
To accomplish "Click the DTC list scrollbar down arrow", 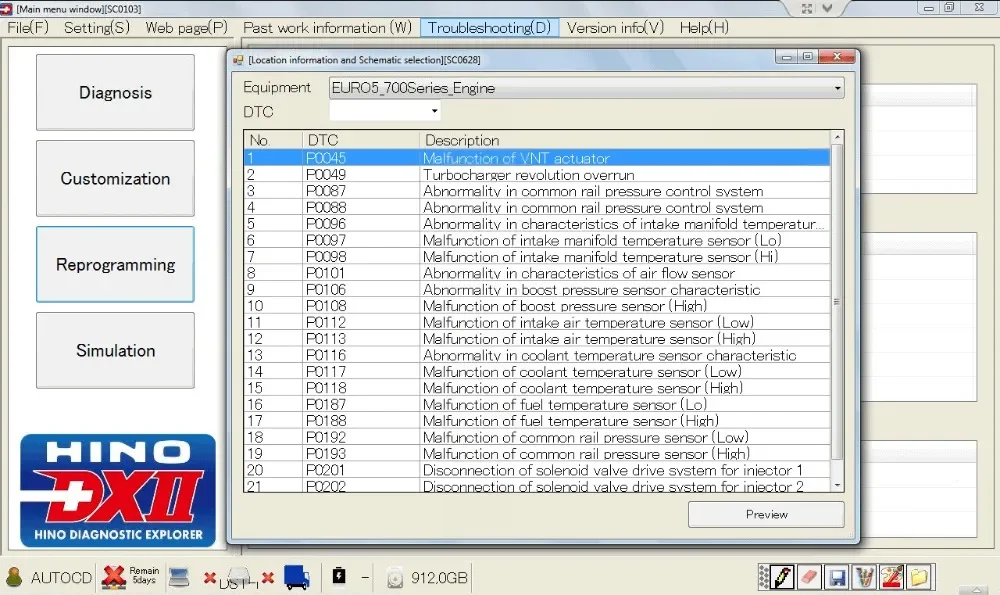I will tap(836, 486).
